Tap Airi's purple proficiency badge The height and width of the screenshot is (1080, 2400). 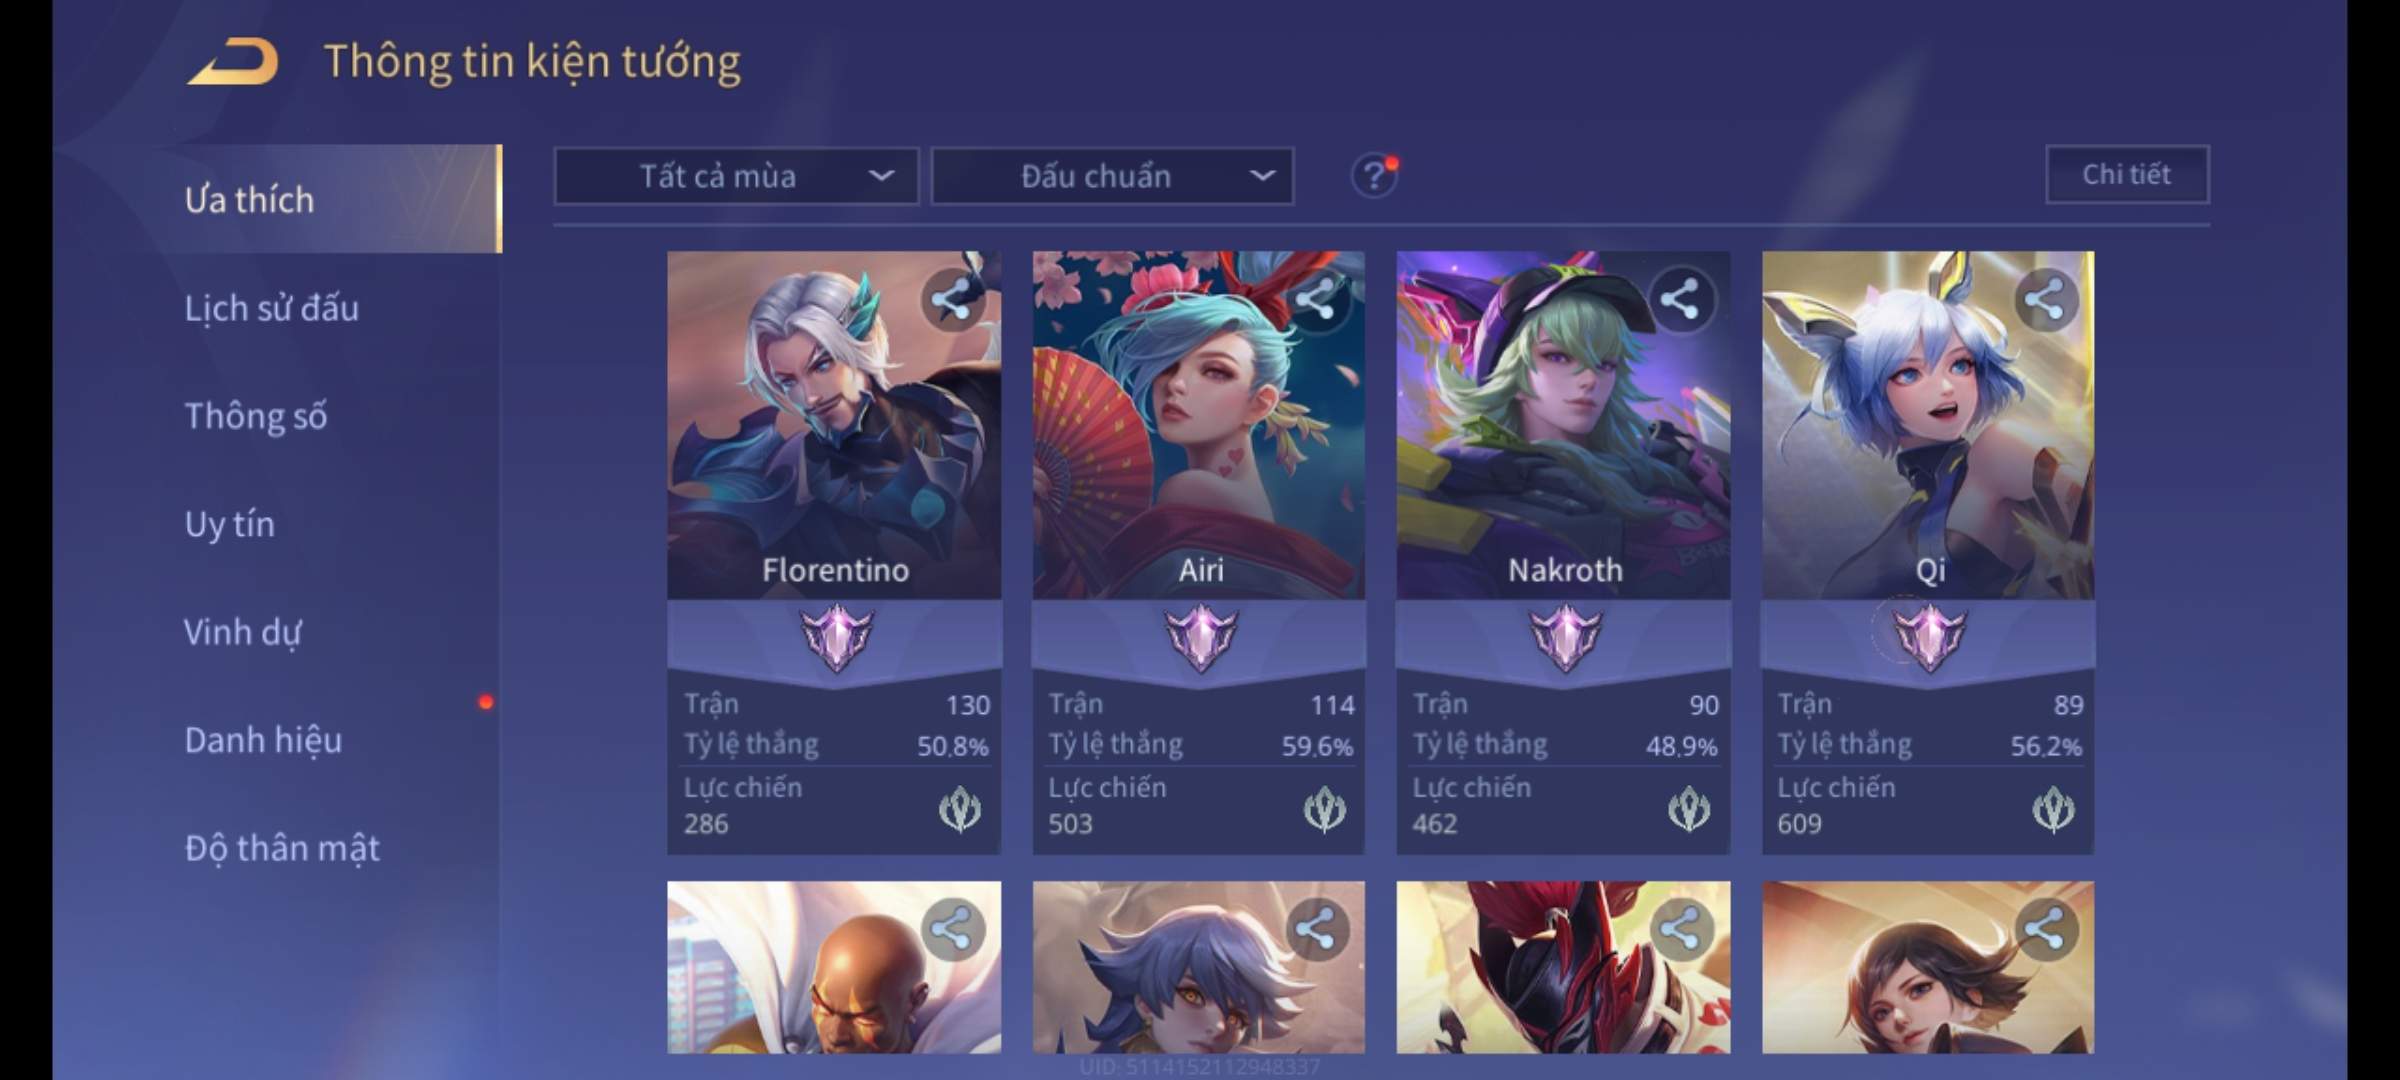pyautogui.click(x=1200, y=638)
